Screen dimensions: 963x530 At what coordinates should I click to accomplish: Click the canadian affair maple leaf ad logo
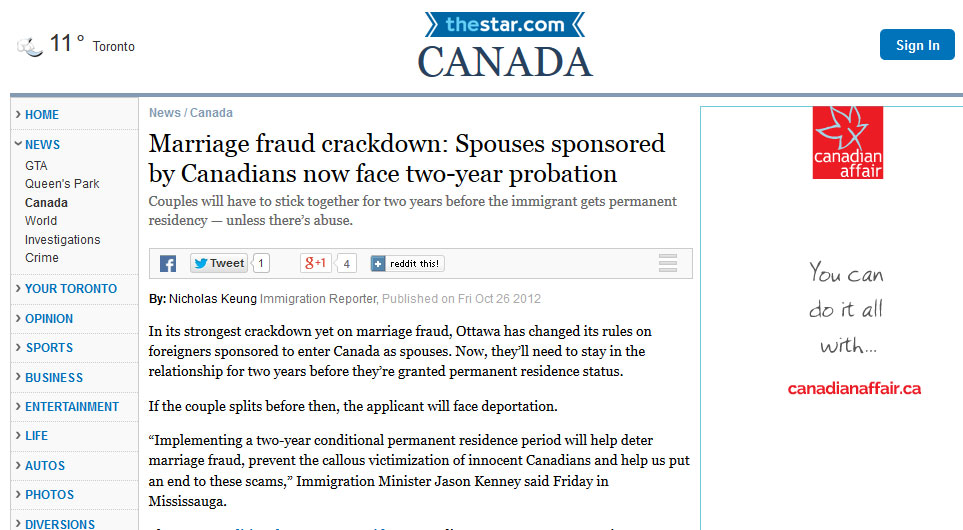tap(848, 142)
